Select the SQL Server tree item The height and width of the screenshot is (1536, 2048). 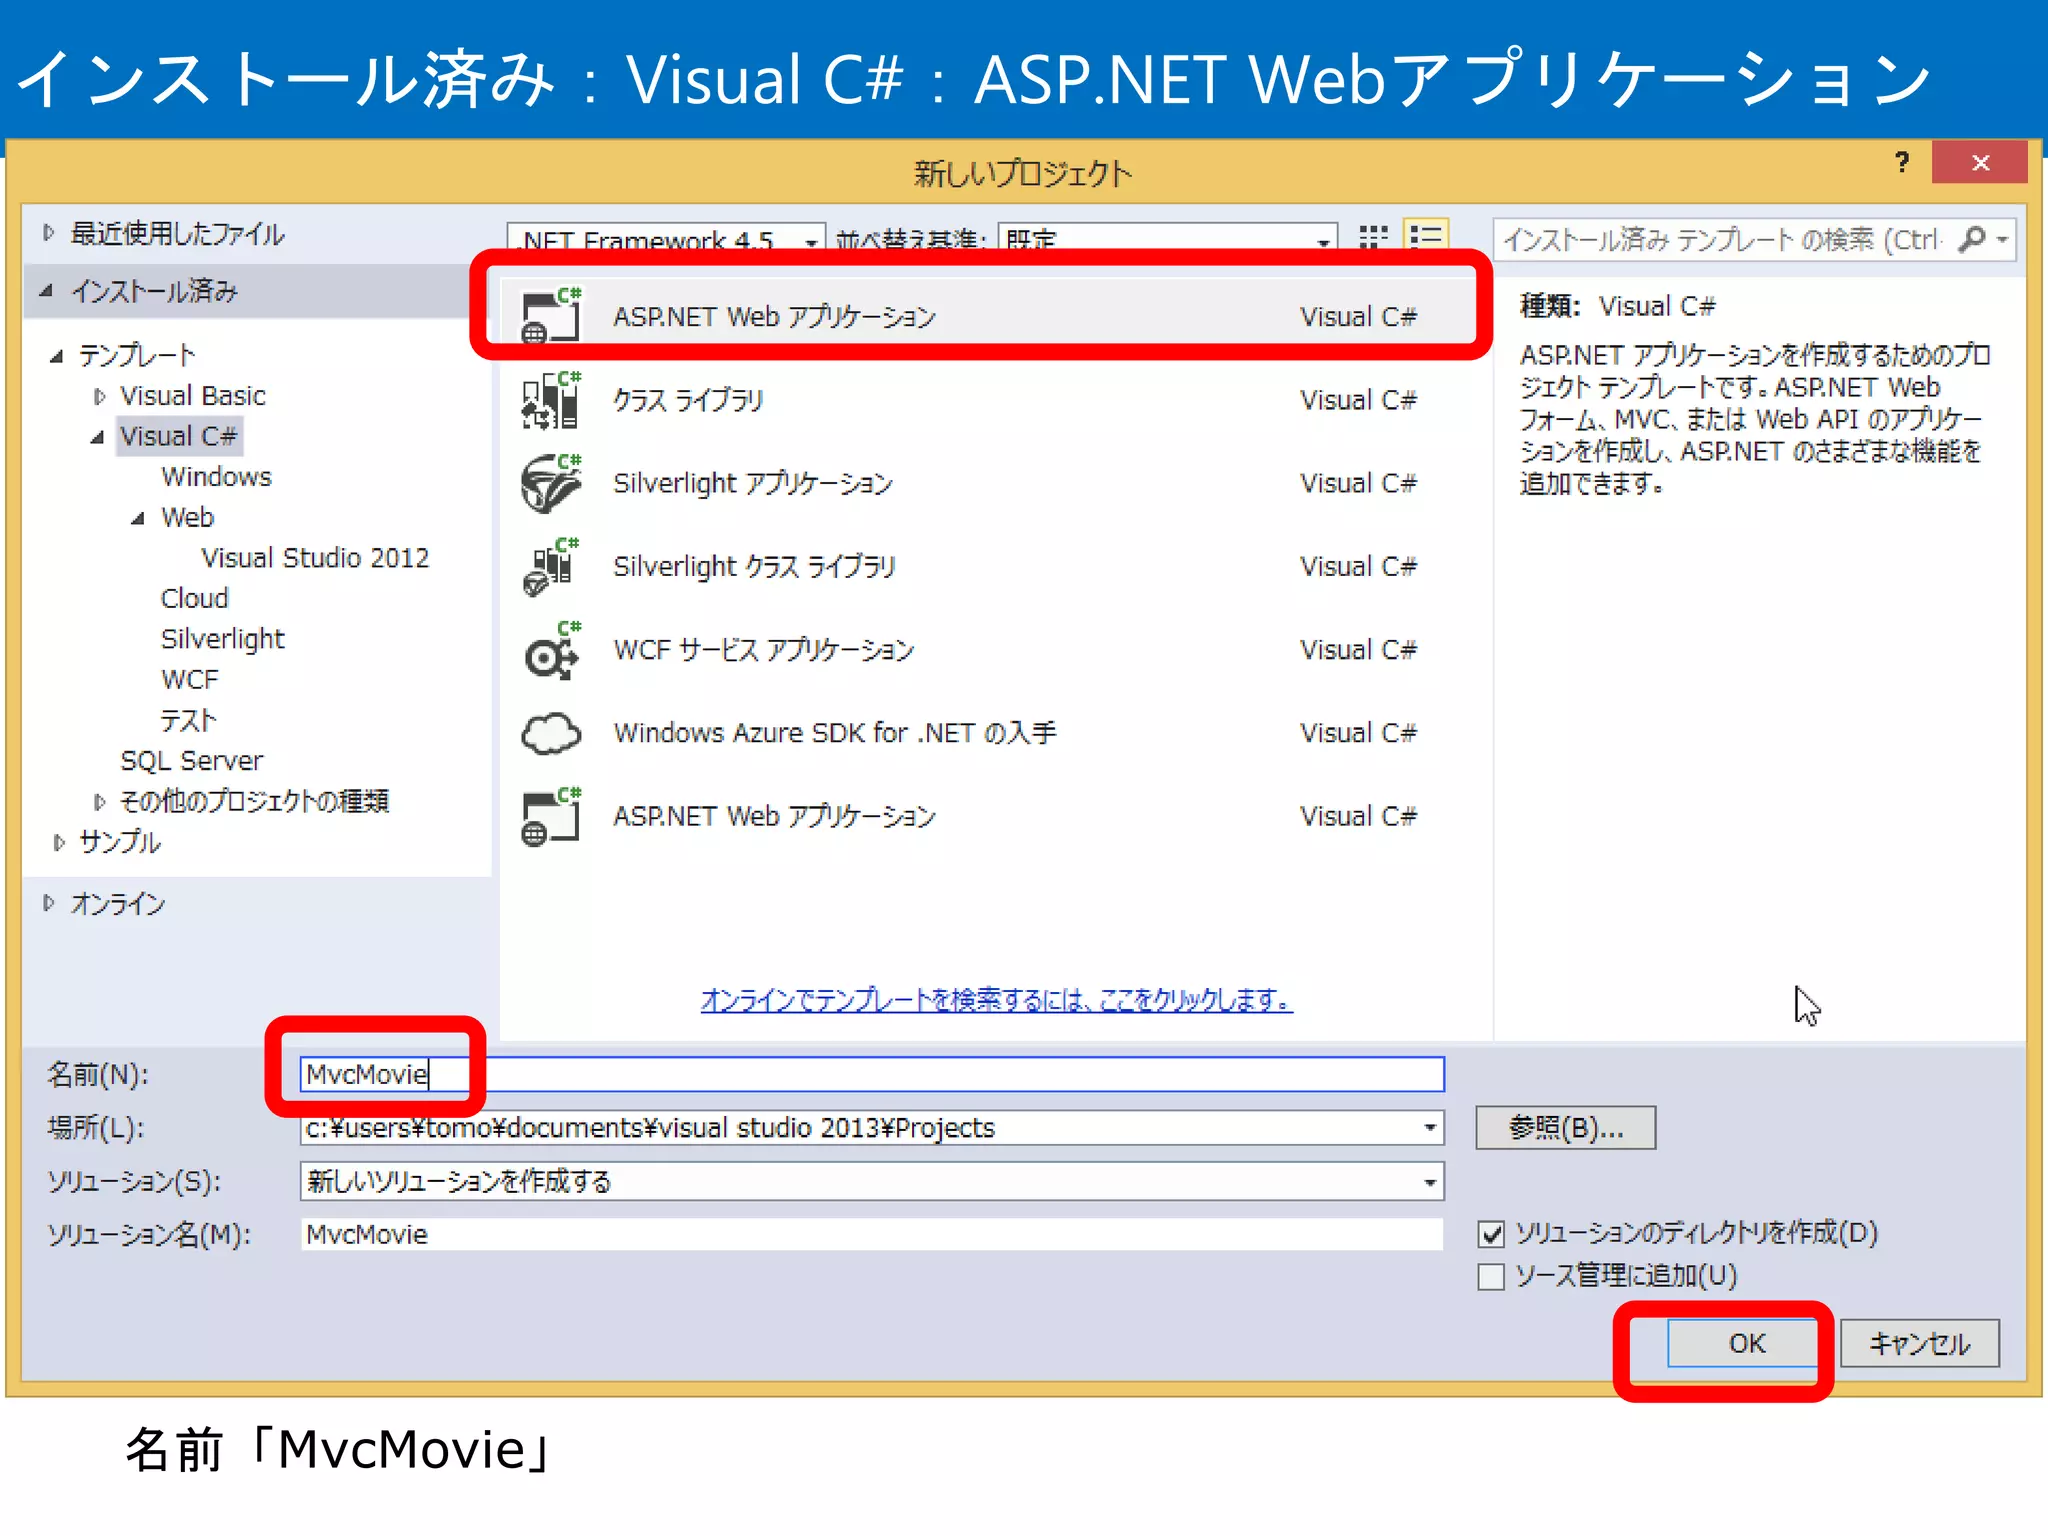tap(191, 761)
